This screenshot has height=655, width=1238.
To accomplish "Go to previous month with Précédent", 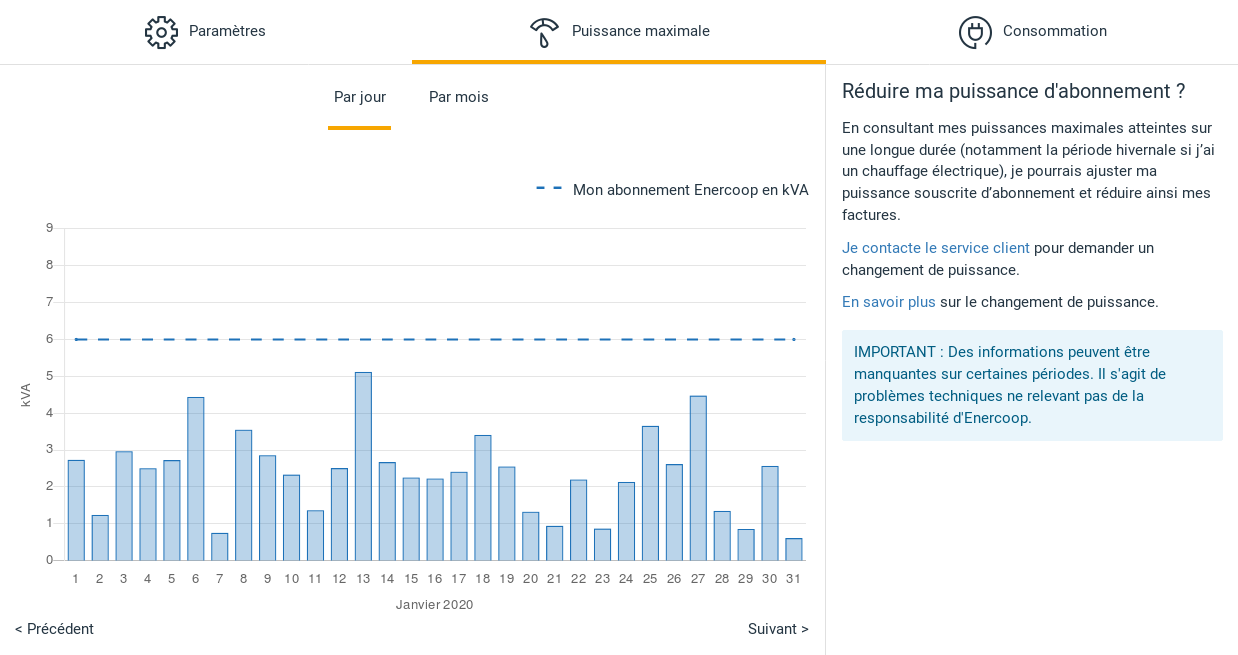I will click(54, 629).
